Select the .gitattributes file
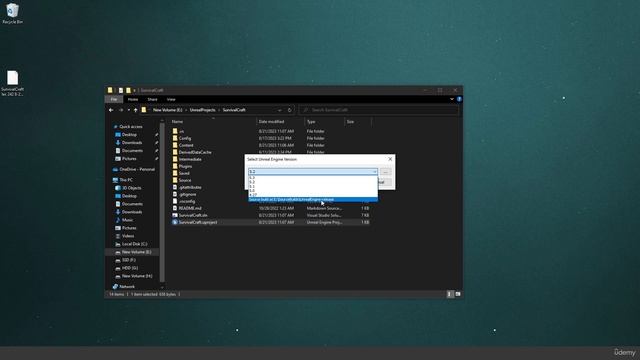 point(190,187)
